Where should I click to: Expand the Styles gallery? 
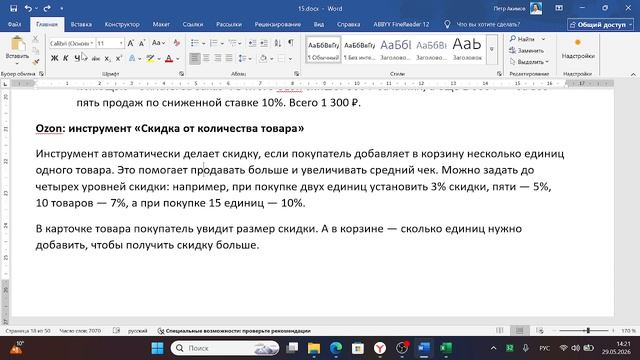(x=492, y=49)
